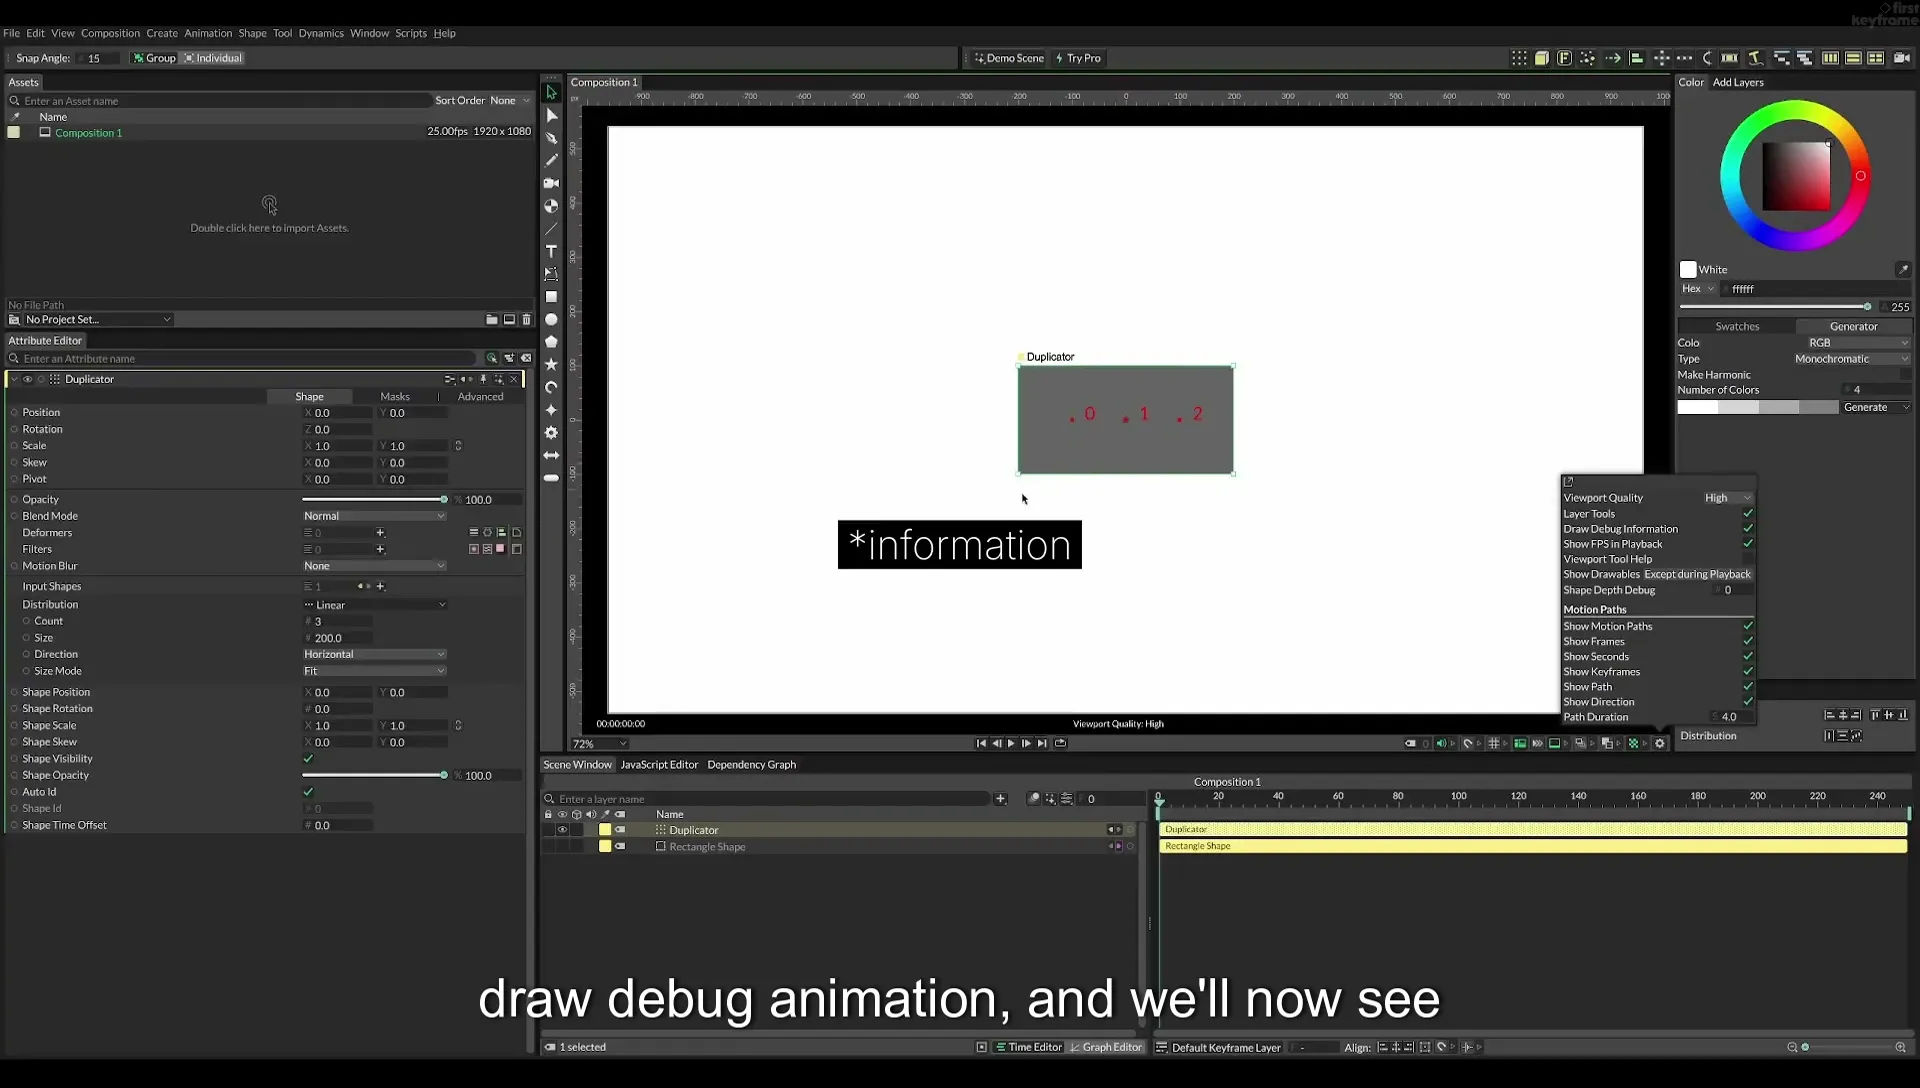
Task: Toggle Show Motion Paths checkbox
Action: (1748, 626)
